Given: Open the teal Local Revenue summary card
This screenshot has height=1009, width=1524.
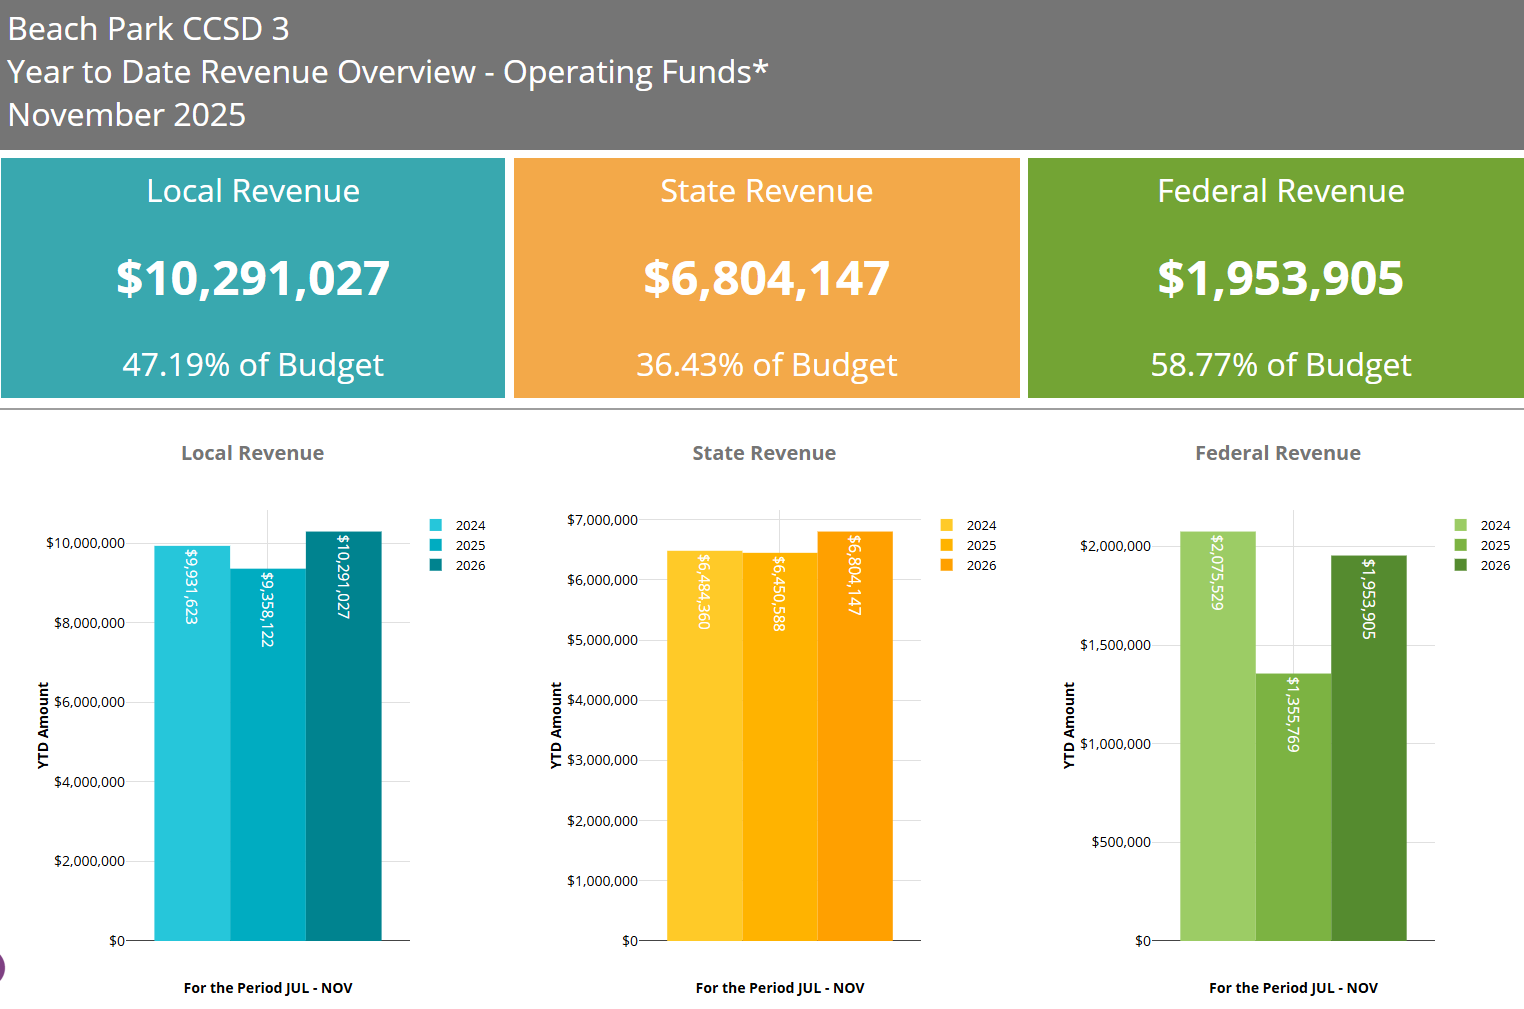Looking at the screenshot, I should click(253, 278).
